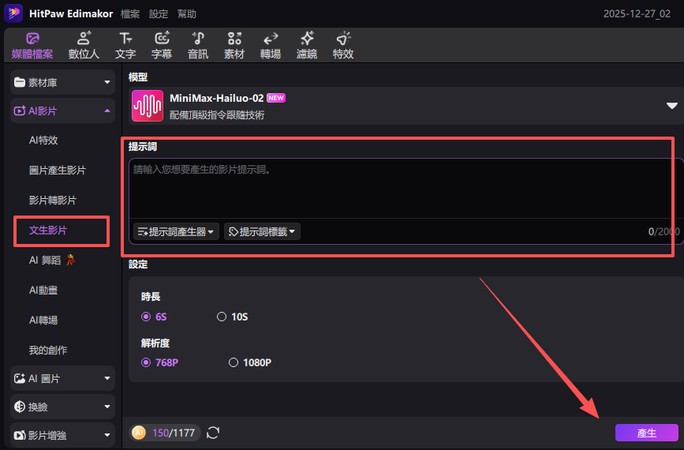The image size is (684, 450).
Task: Open the 音訊 audio tool
Action: (x=198, y=45)
